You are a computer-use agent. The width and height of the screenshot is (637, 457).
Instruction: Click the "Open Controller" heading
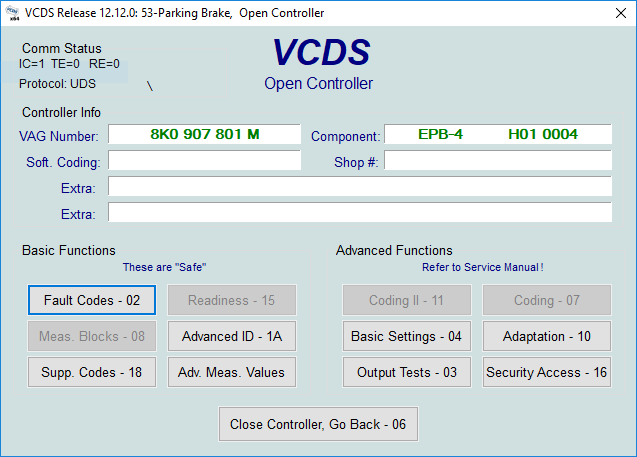click(x=318, y=83)
